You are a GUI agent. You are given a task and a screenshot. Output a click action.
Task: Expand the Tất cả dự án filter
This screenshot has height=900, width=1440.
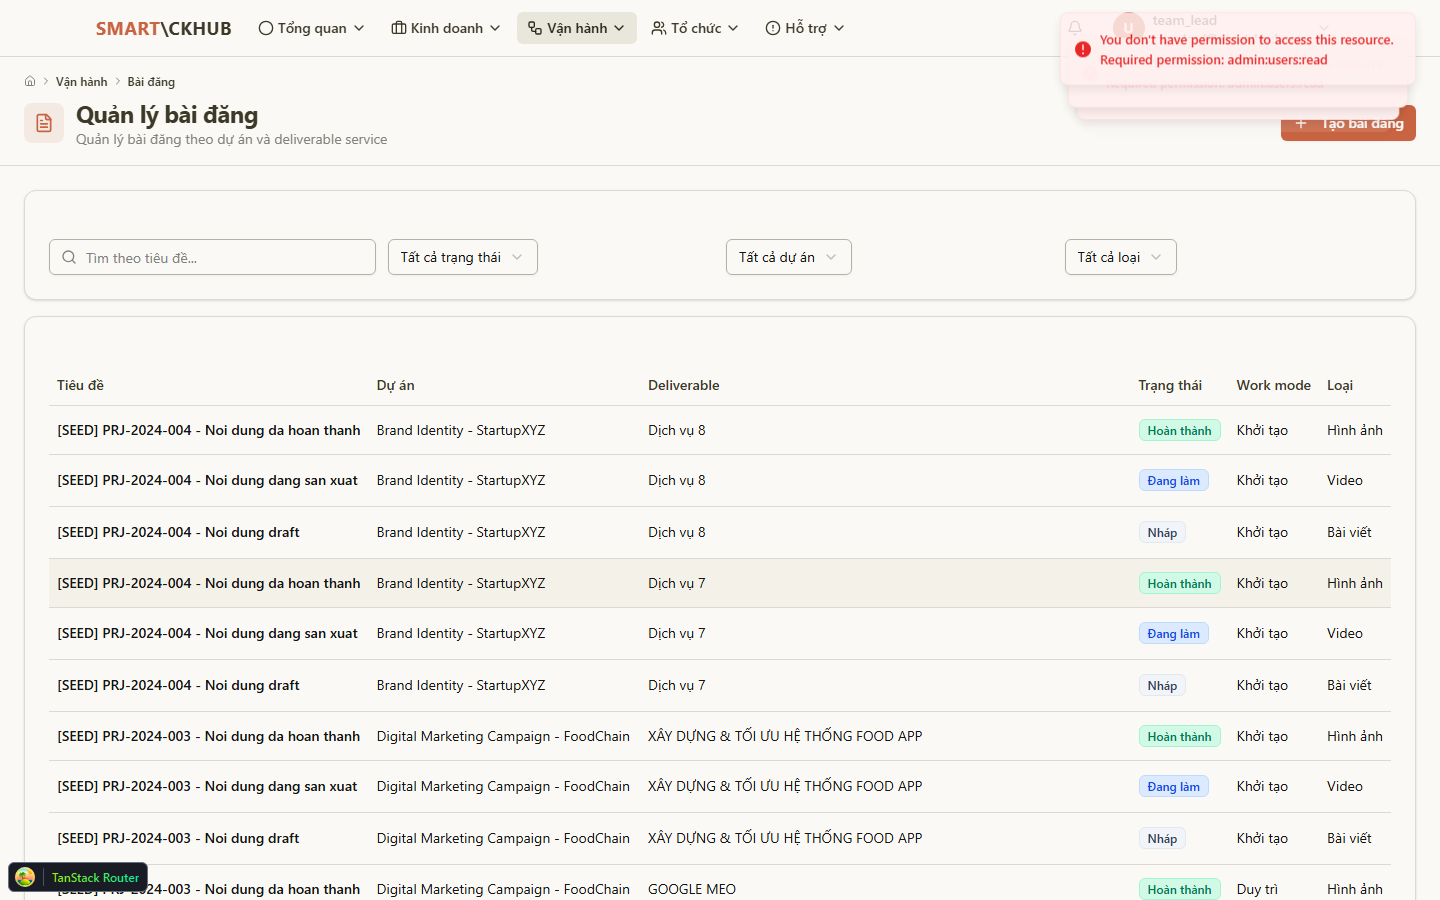click(x=788, y=257)
